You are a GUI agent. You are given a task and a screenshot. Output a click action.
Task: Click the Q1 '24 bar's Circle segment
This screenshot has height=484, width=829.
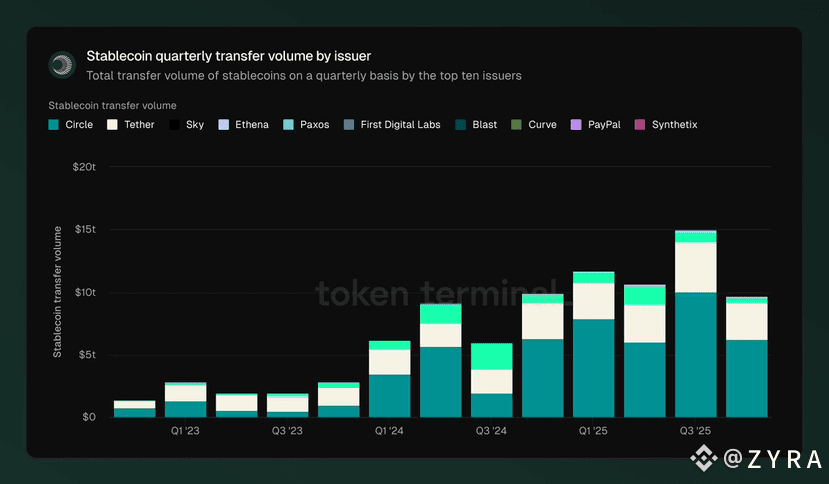coord(390,396)
